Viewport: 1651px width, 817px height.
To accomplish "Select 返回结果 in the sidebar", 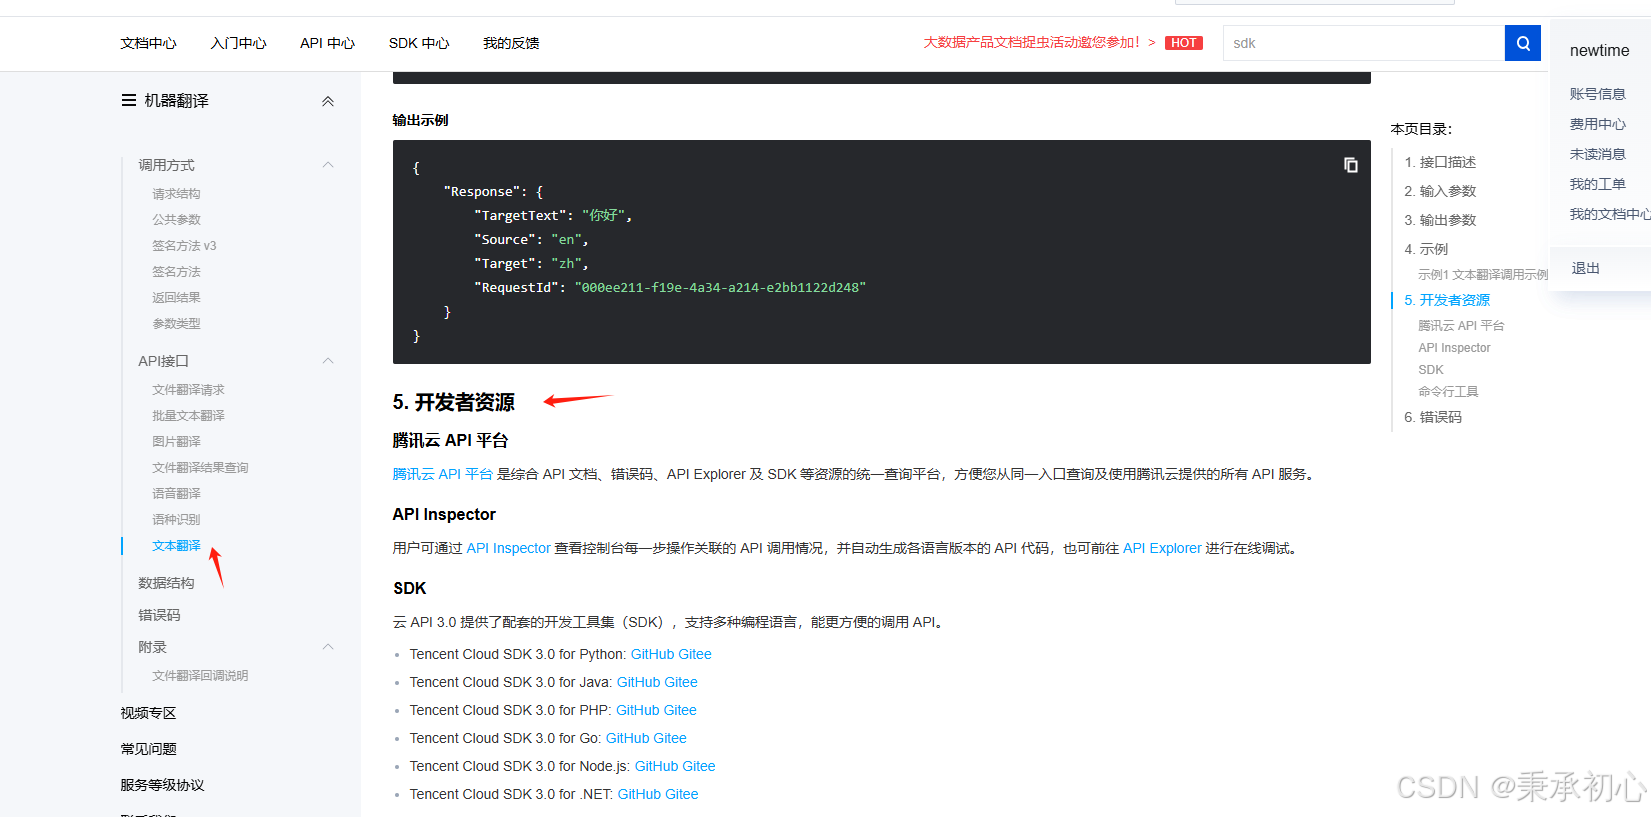I will pos(176,298).
